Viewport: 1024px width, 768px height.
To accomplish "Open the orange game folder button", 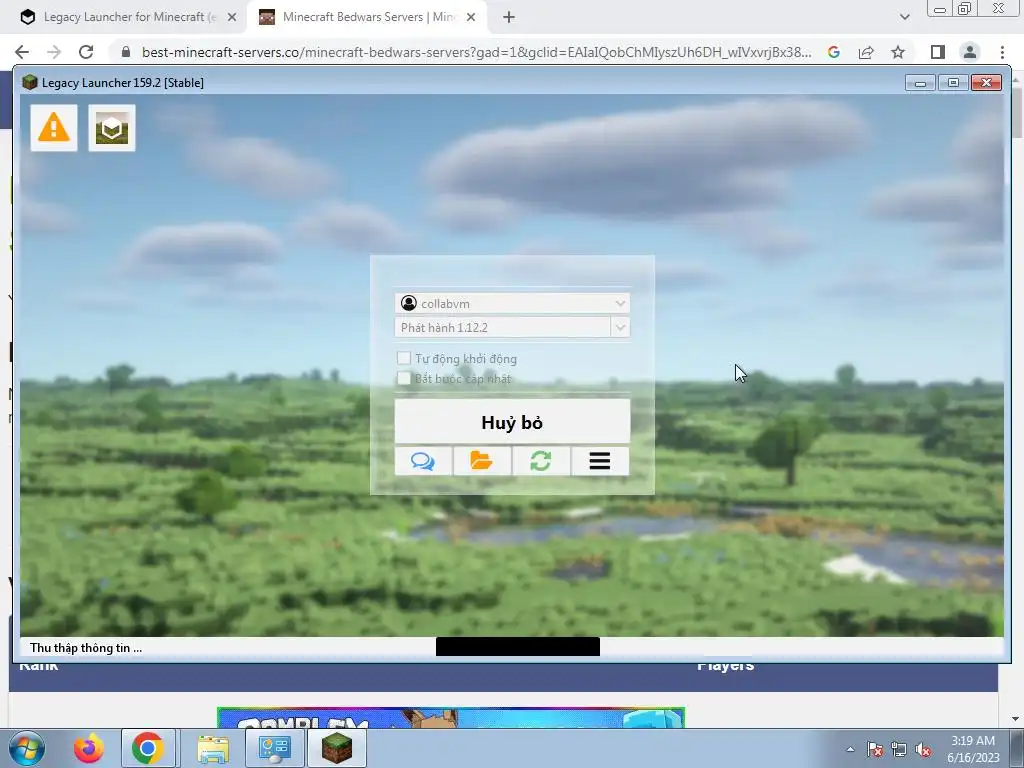I will (x=482, y=461).
